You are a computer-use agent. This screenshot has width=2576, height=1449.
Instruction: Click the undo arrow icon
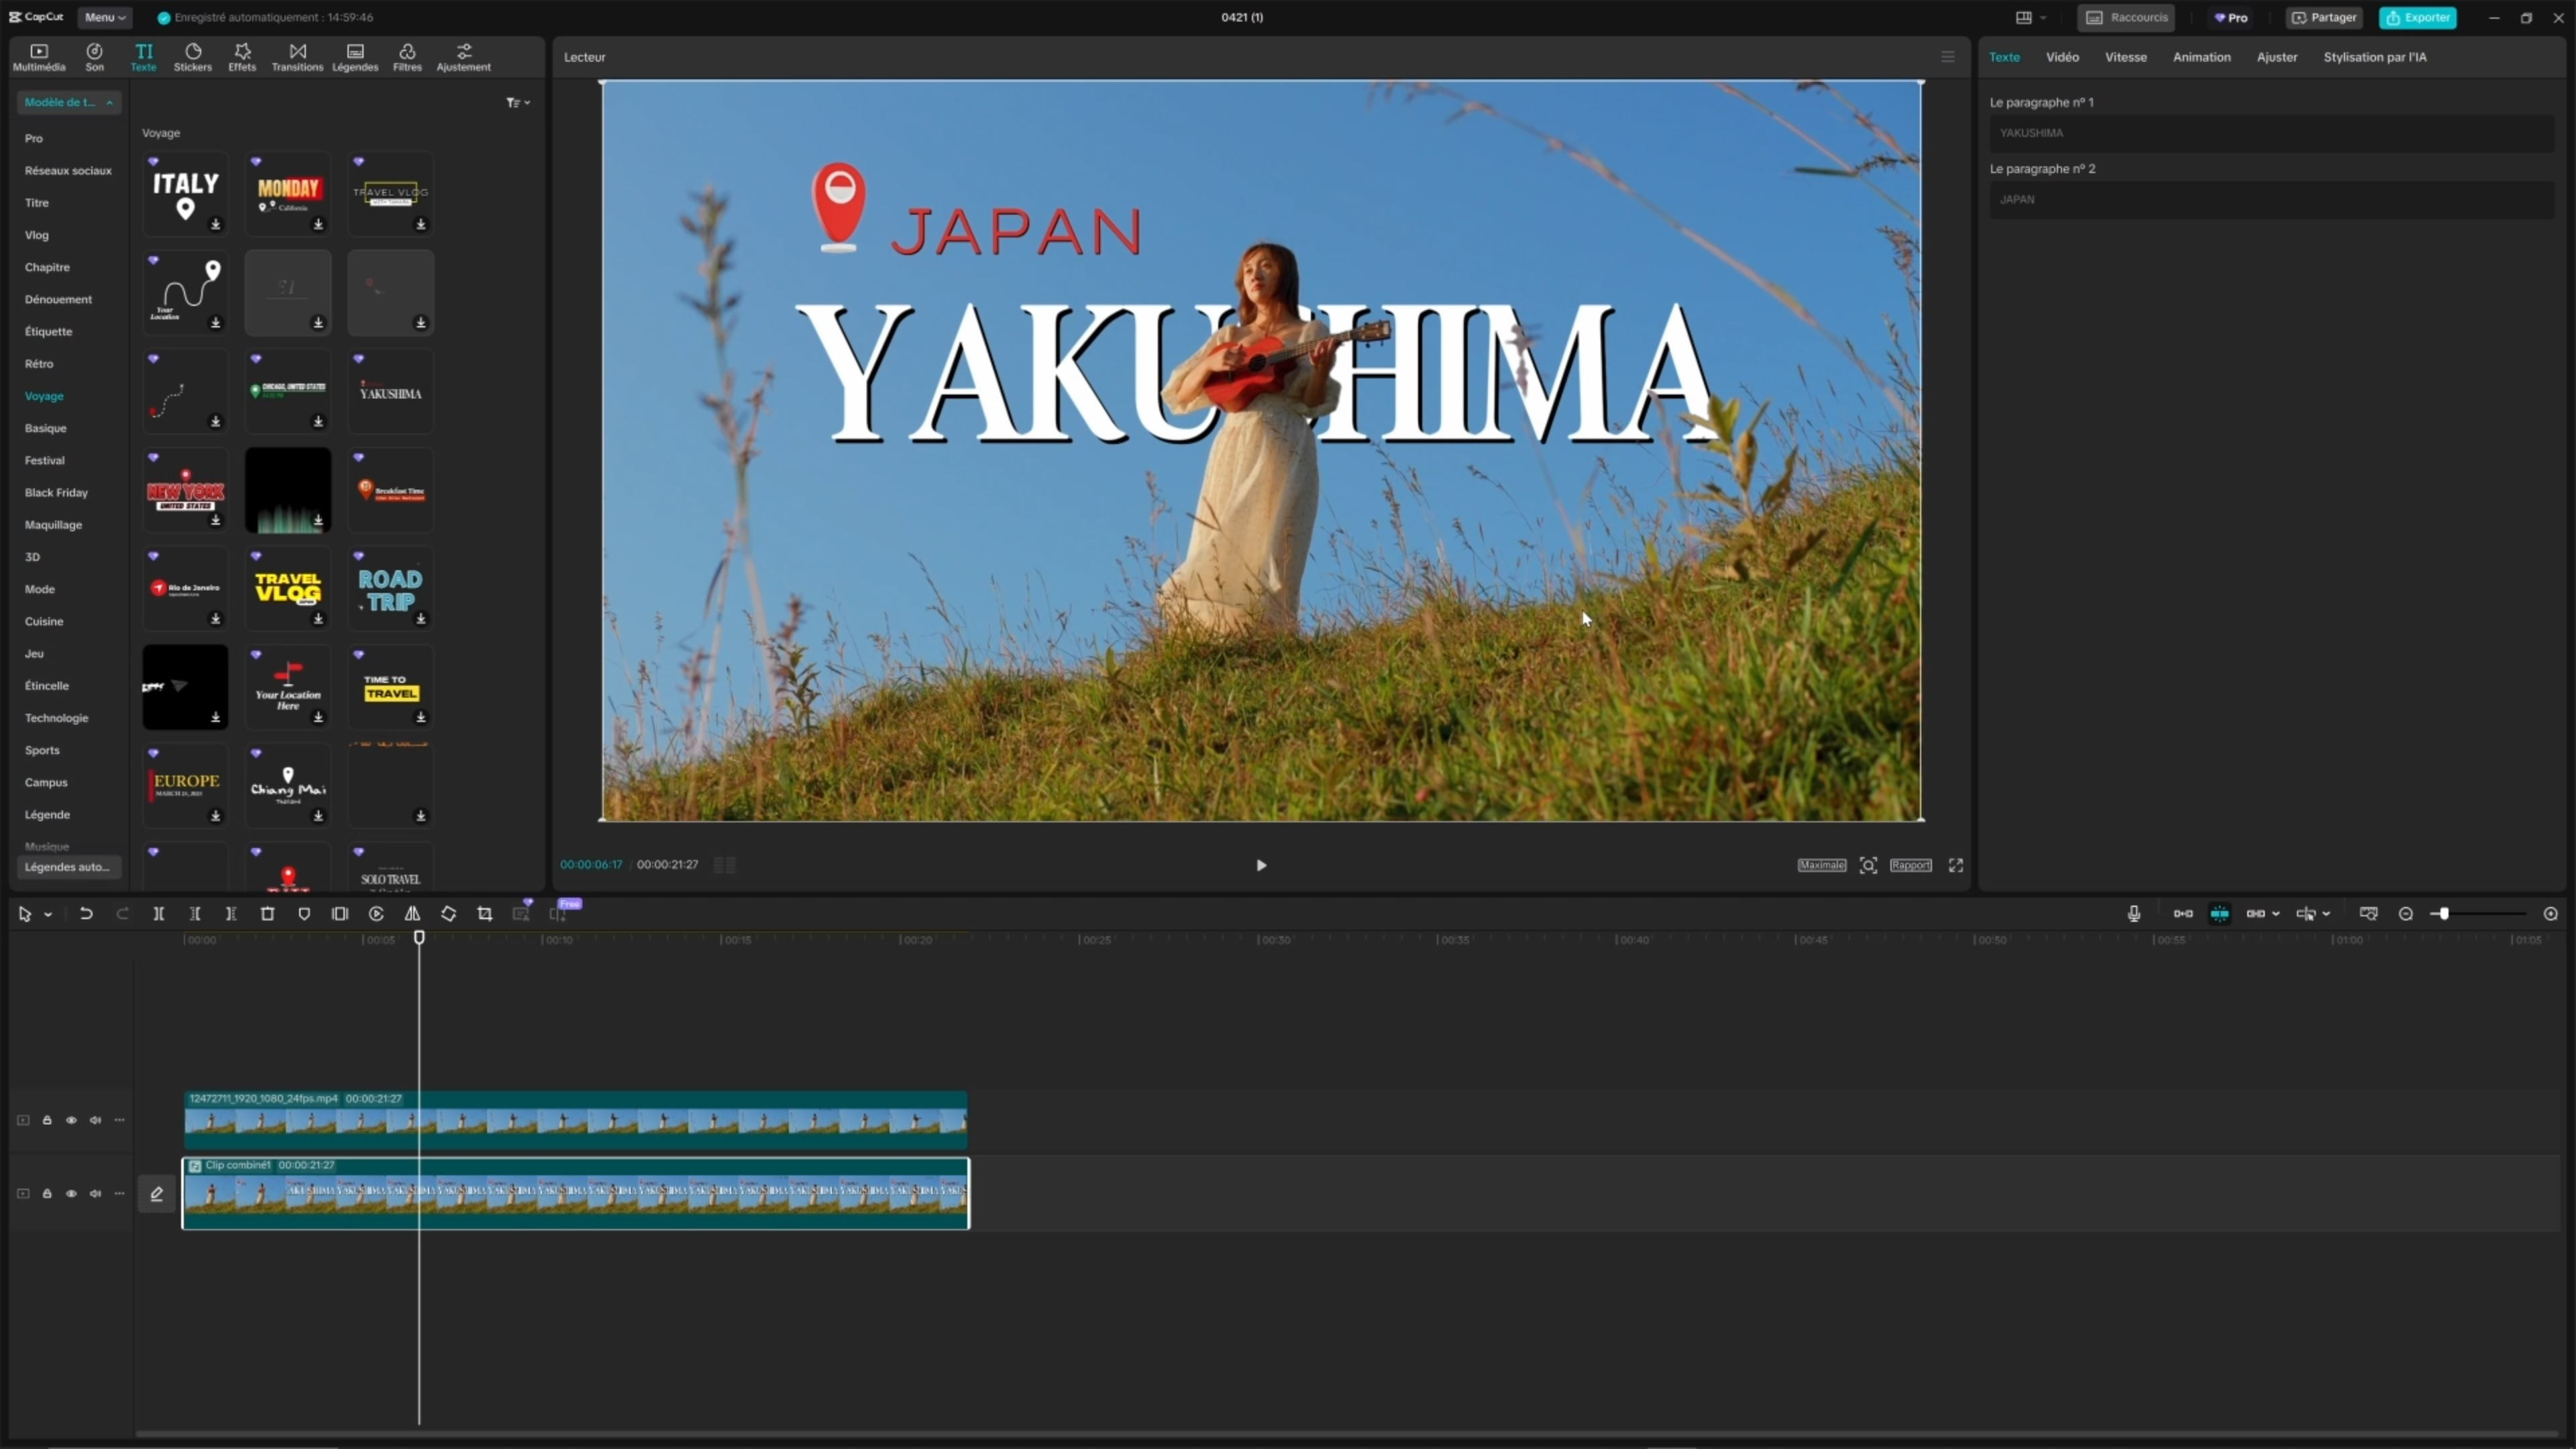(x=86, y=914)
